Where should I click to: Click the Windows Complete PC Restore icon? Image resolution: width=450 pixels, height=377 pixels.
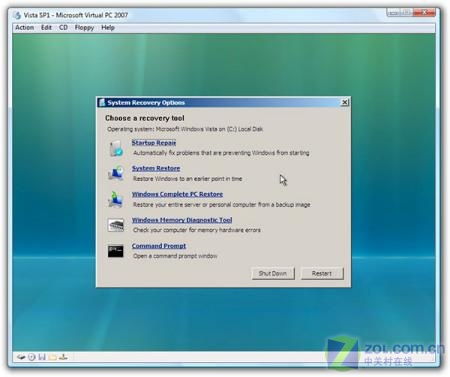coord(116,199)
